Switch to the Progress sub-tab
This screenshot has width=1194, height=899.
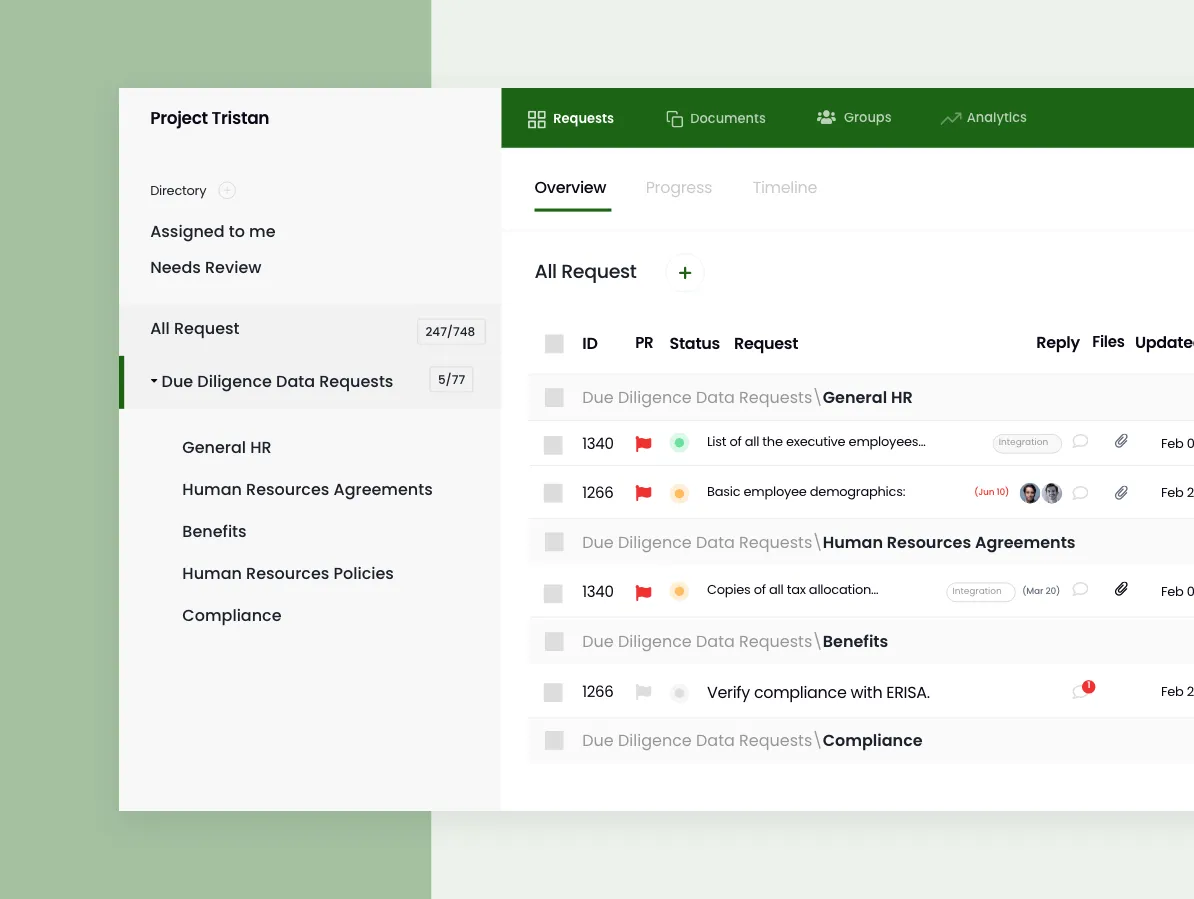tap(678, 187)
